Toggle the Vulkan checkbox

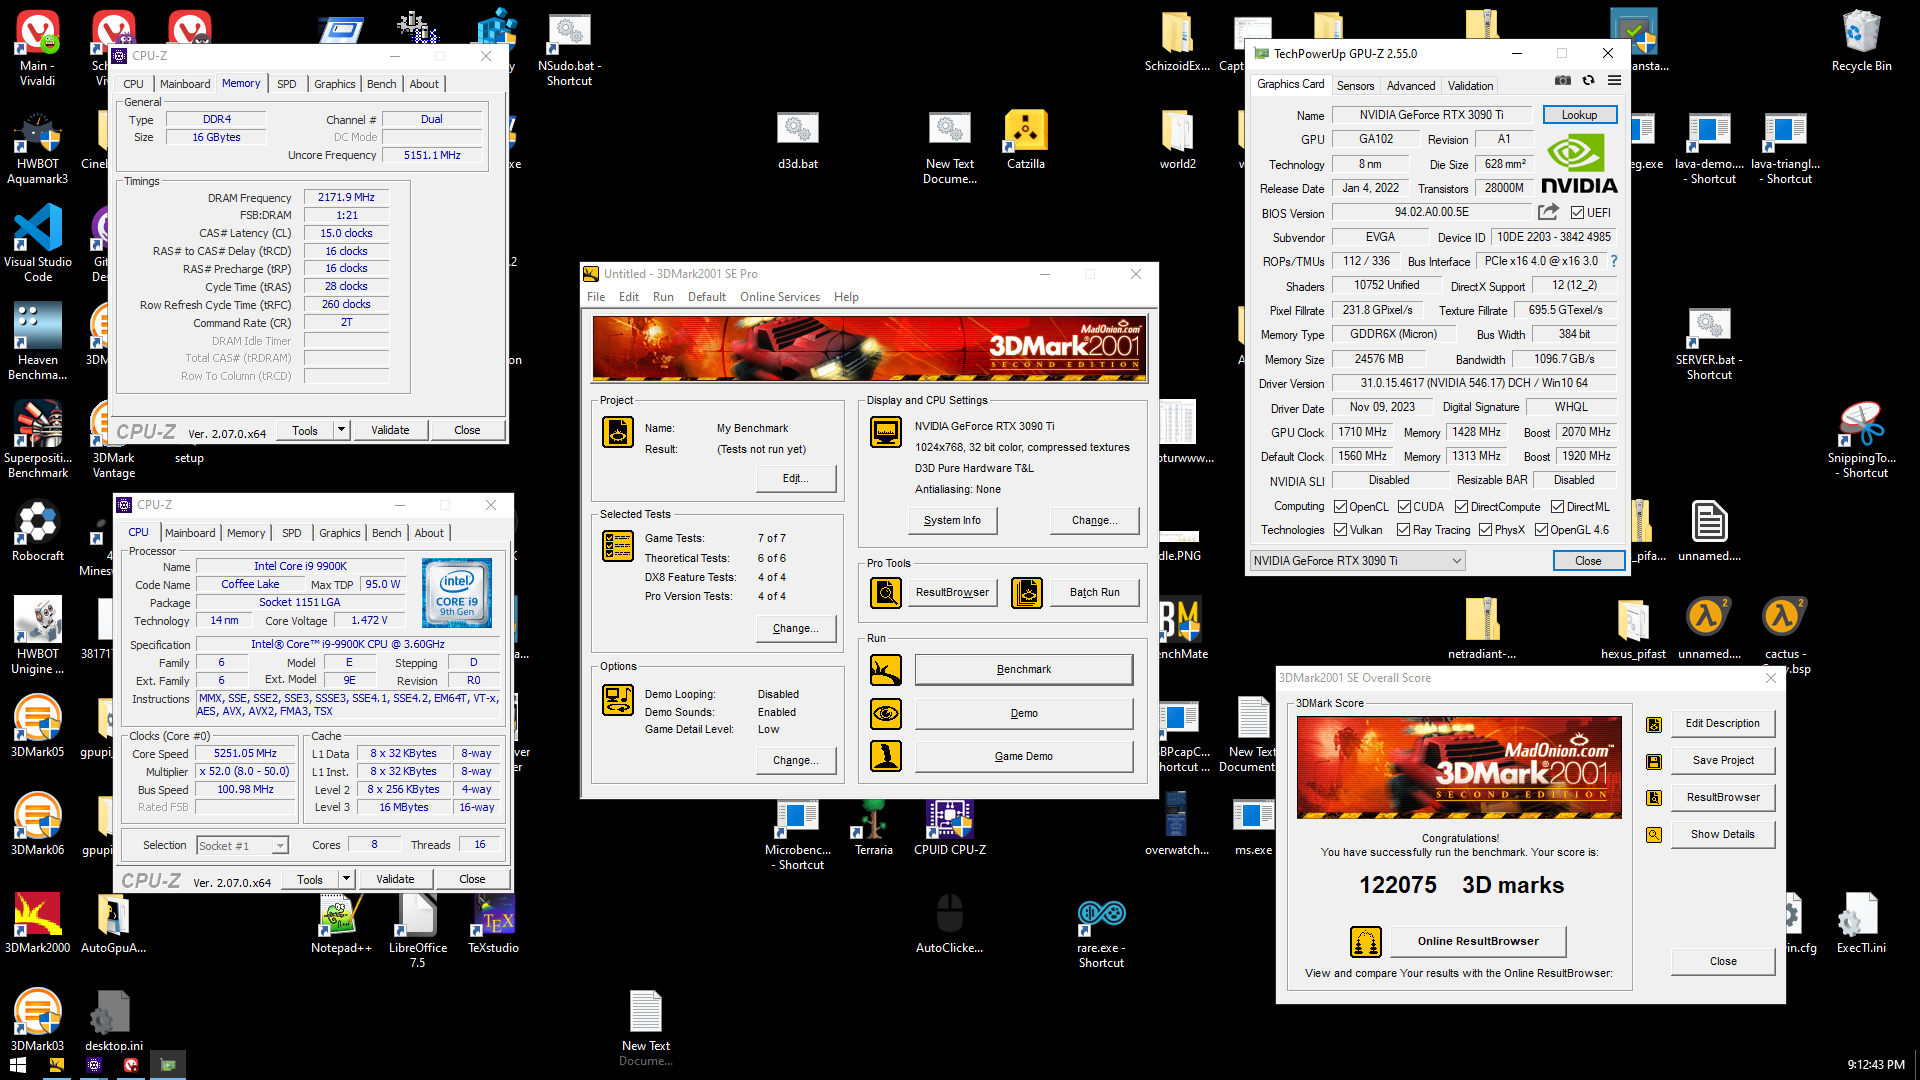point(1341,530)
